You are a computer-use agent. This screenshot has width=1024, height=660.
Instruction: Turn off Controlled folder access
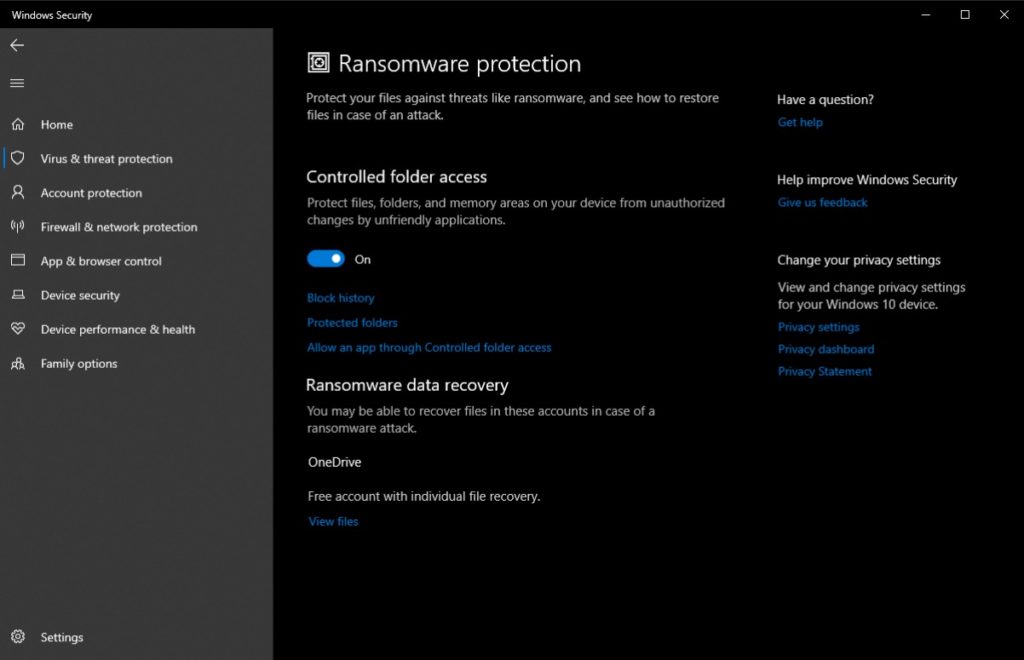pos(325,258)
